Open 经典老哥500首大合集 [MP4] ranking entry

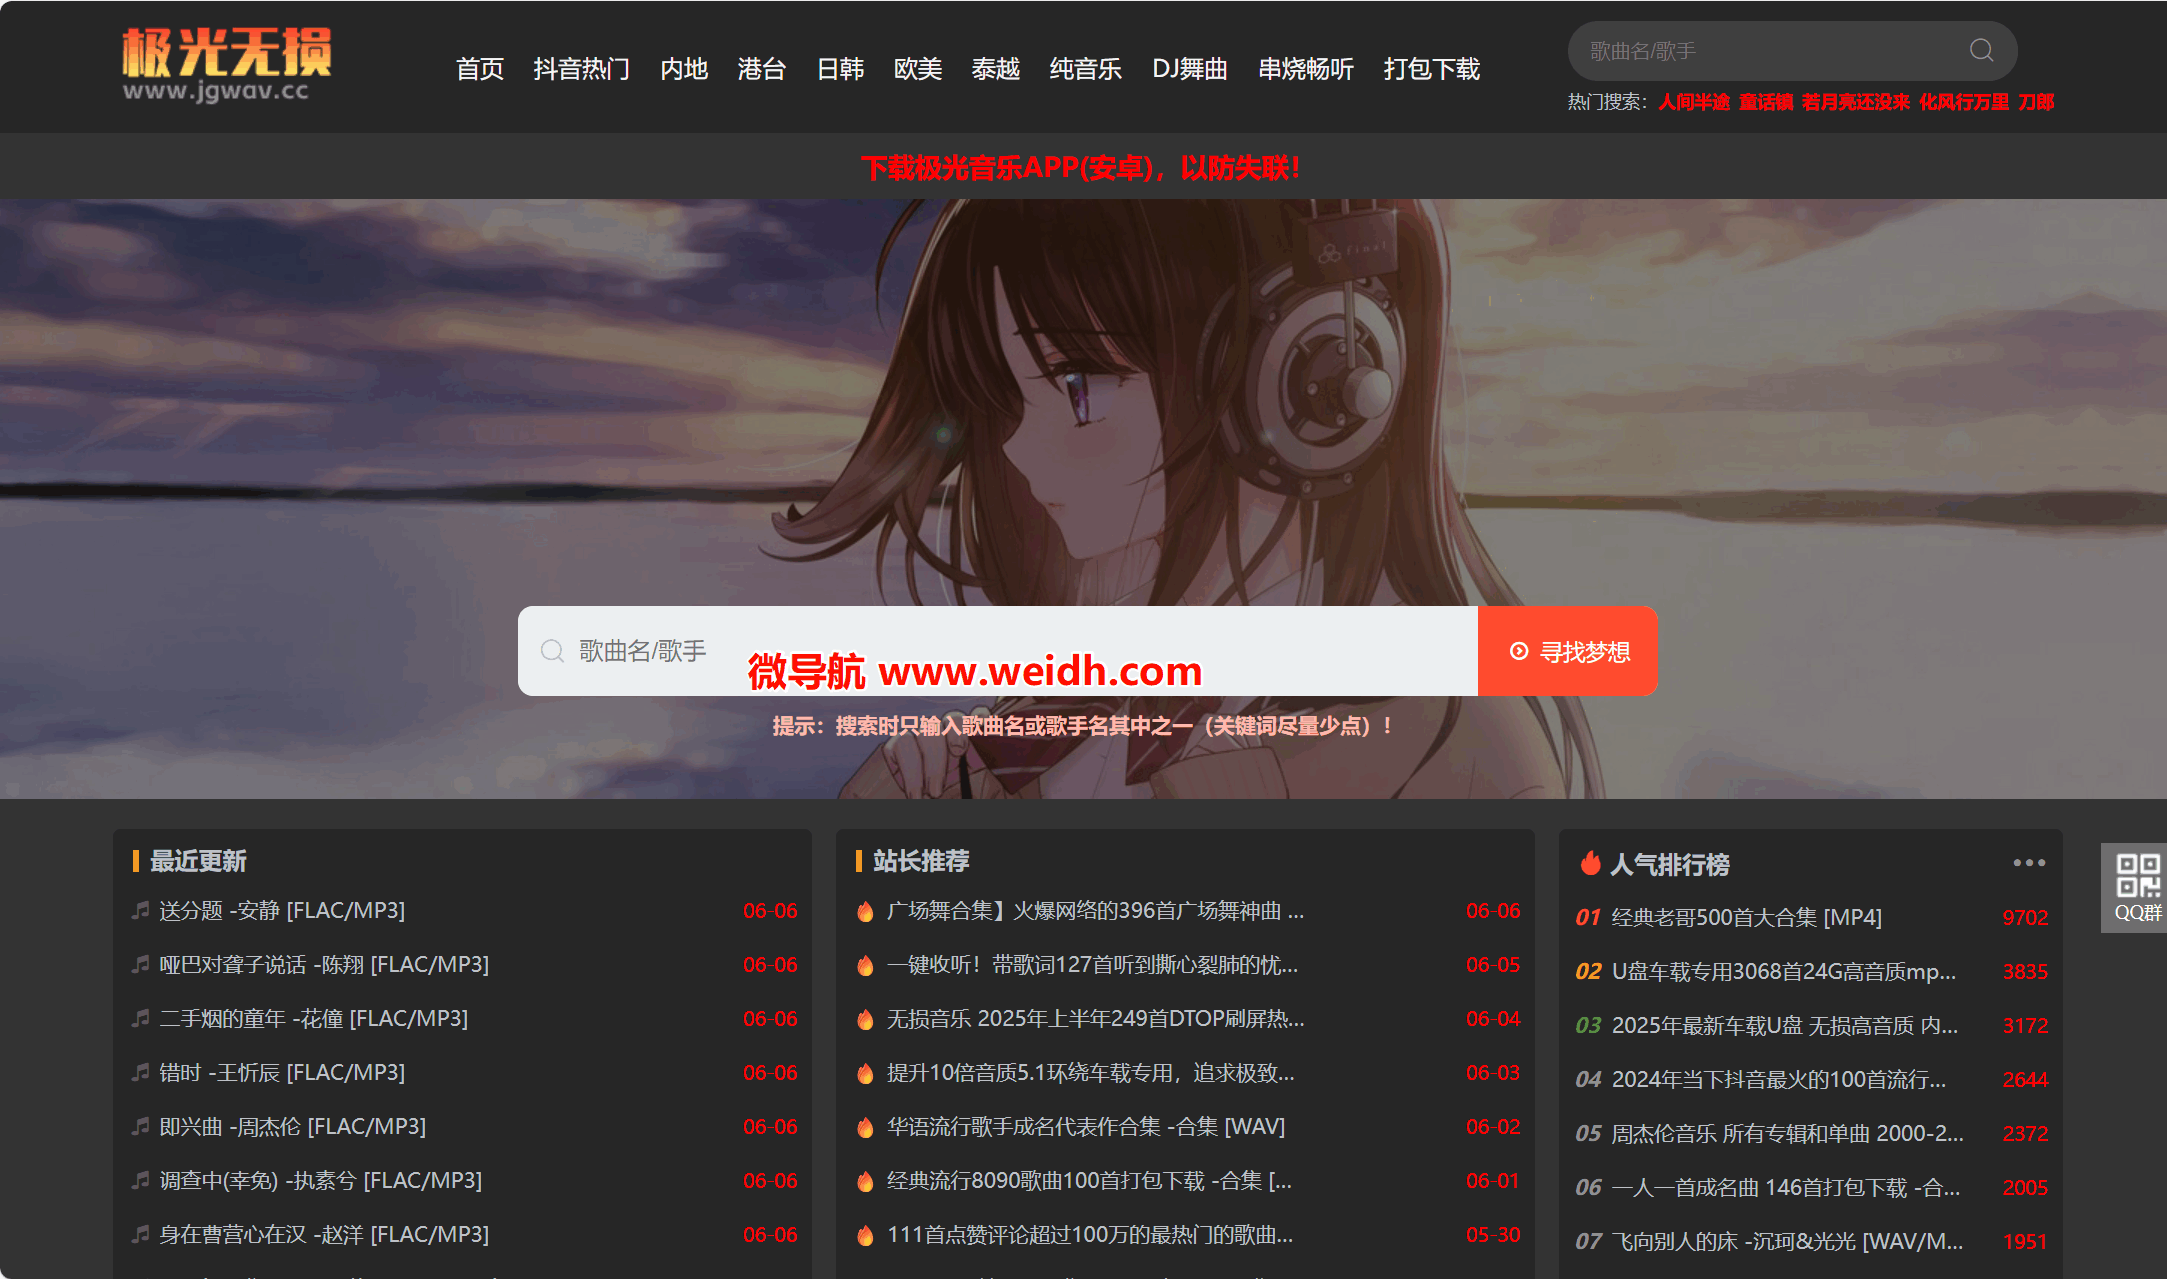[x=1746, y=918]
